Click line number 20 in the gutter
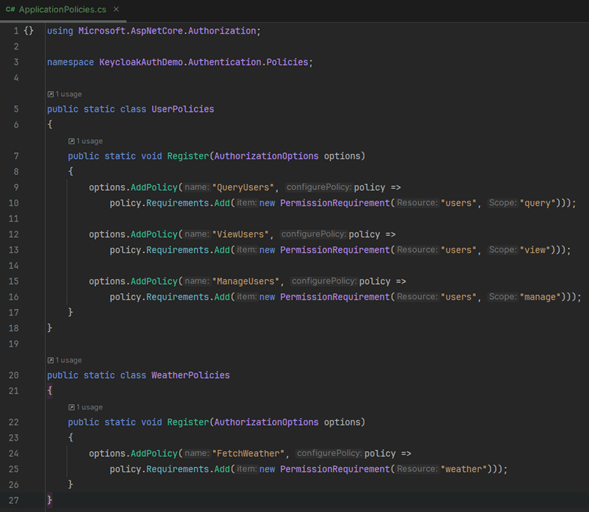This screenshot has height=512, width=589. click(14, 375)
